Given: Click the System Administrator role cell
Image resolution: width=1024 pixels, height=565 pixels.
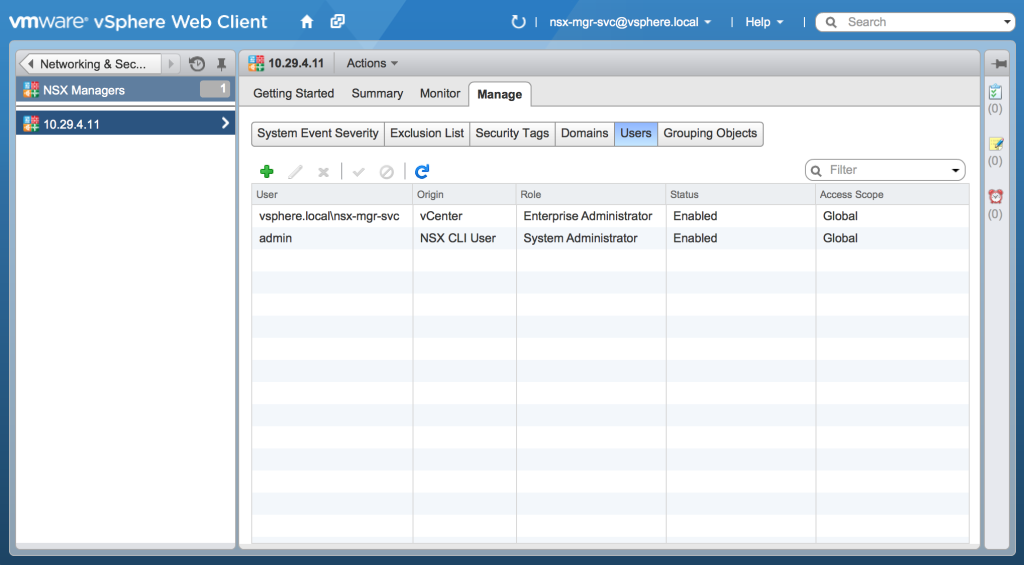Looking at the screenshot, I should click(591, 238).
